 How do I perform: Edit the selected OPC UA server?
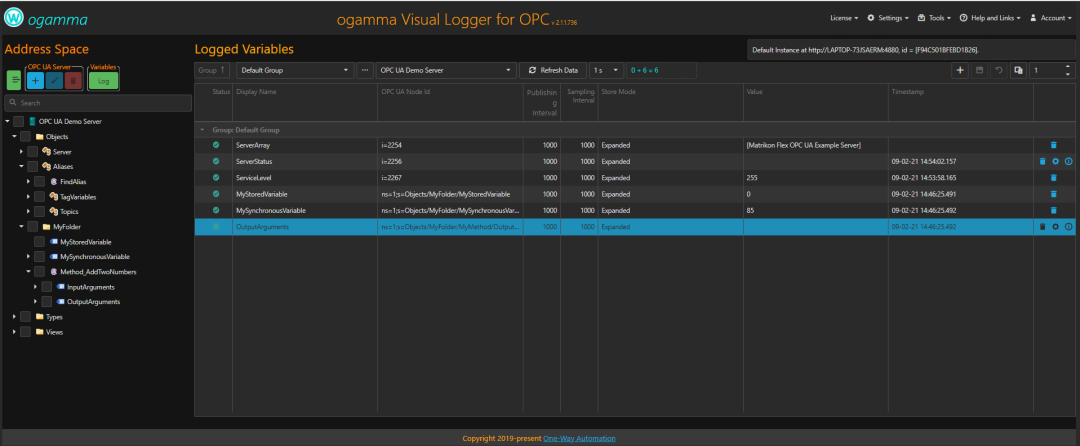pyautogui.click(x=54, y=81)
